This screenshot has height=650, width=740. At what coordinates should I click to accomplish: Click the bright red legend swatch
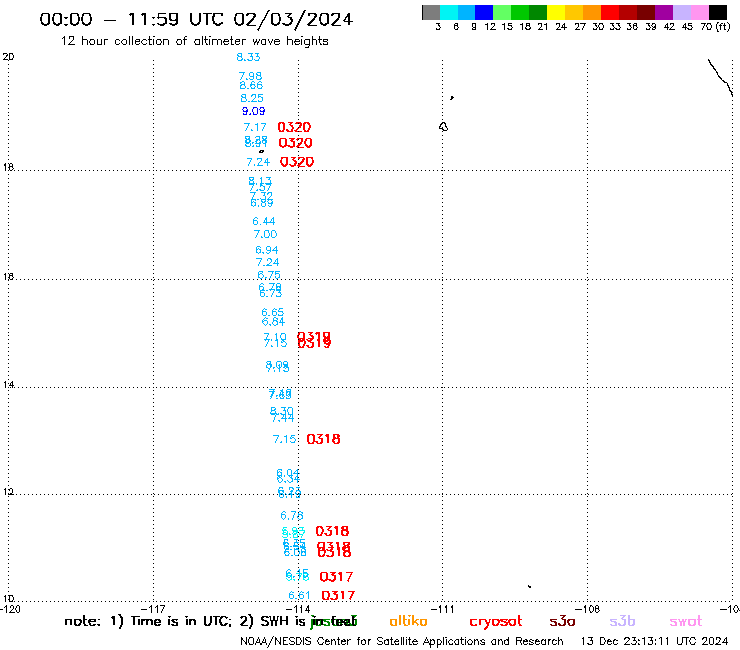pos(610,12)
